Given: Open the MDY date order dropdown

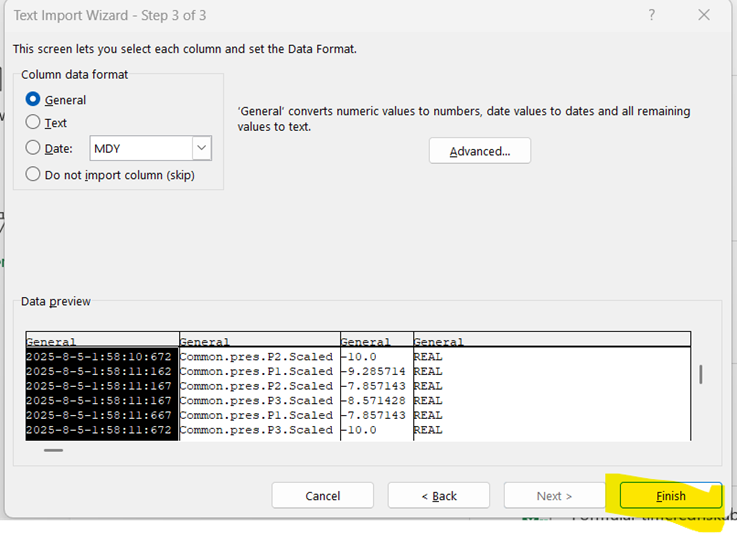Looking at the screenshot, I should (202, 148).
